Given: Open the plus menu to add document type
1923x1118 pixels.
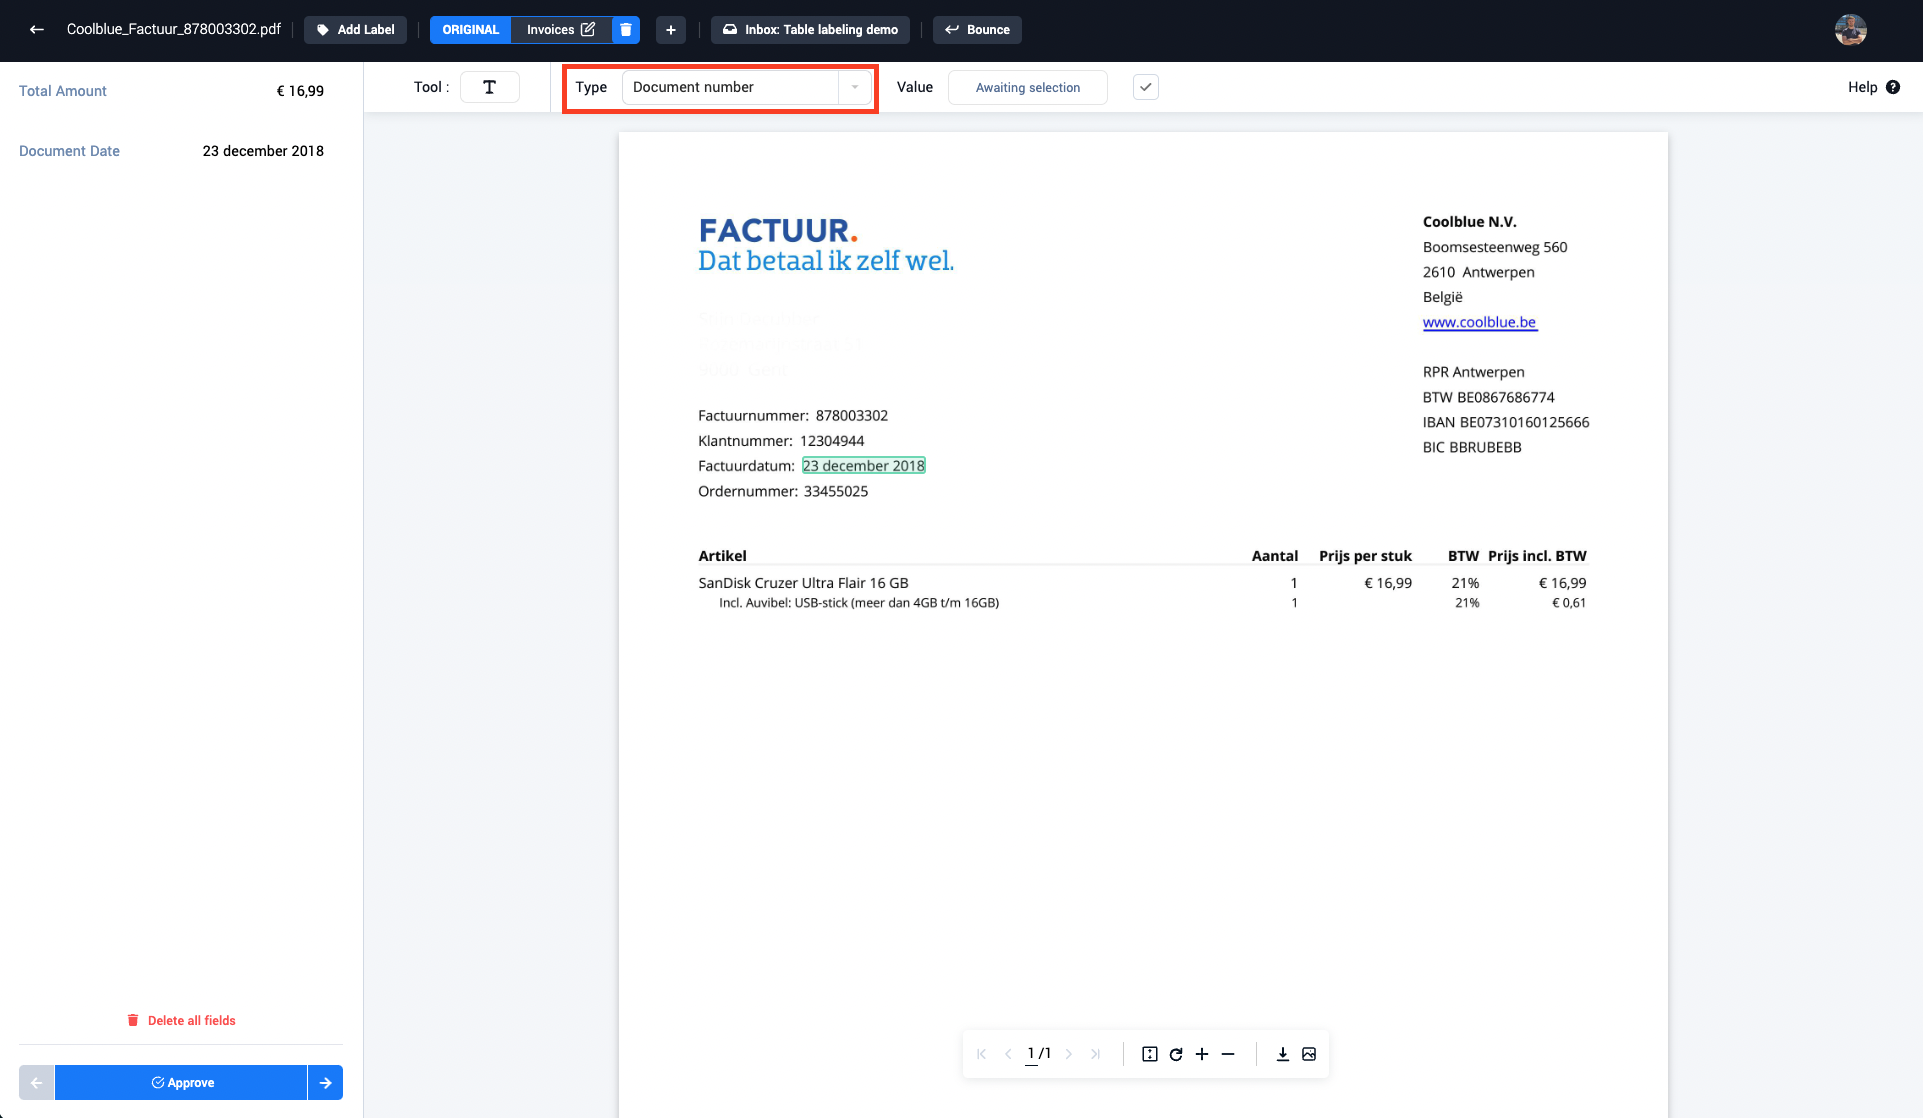Looking at the screenshot, I should pos(671,29).
